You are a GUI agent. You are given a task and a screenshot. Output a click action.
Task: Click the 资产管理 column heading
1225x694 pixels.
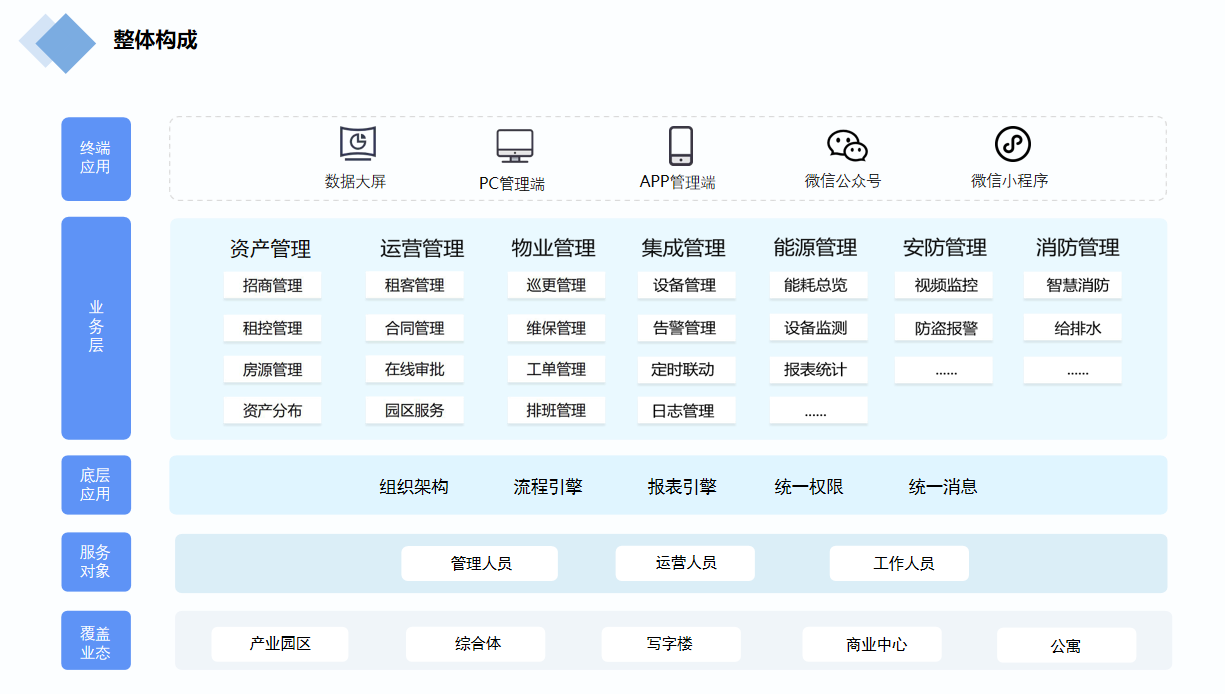270,248
